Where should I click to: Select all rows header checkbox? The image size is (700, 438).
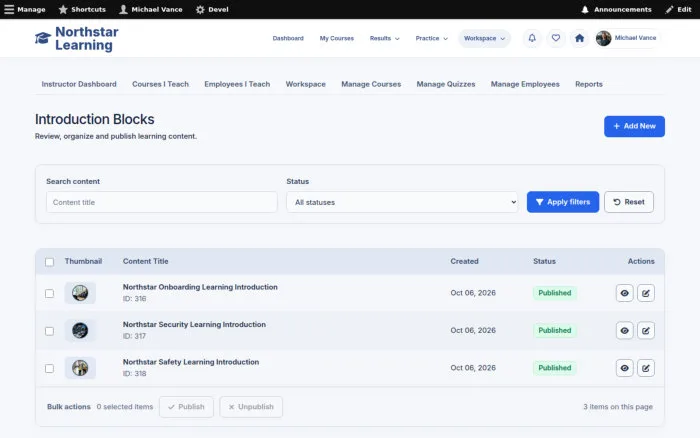click(x=50, y=262)
